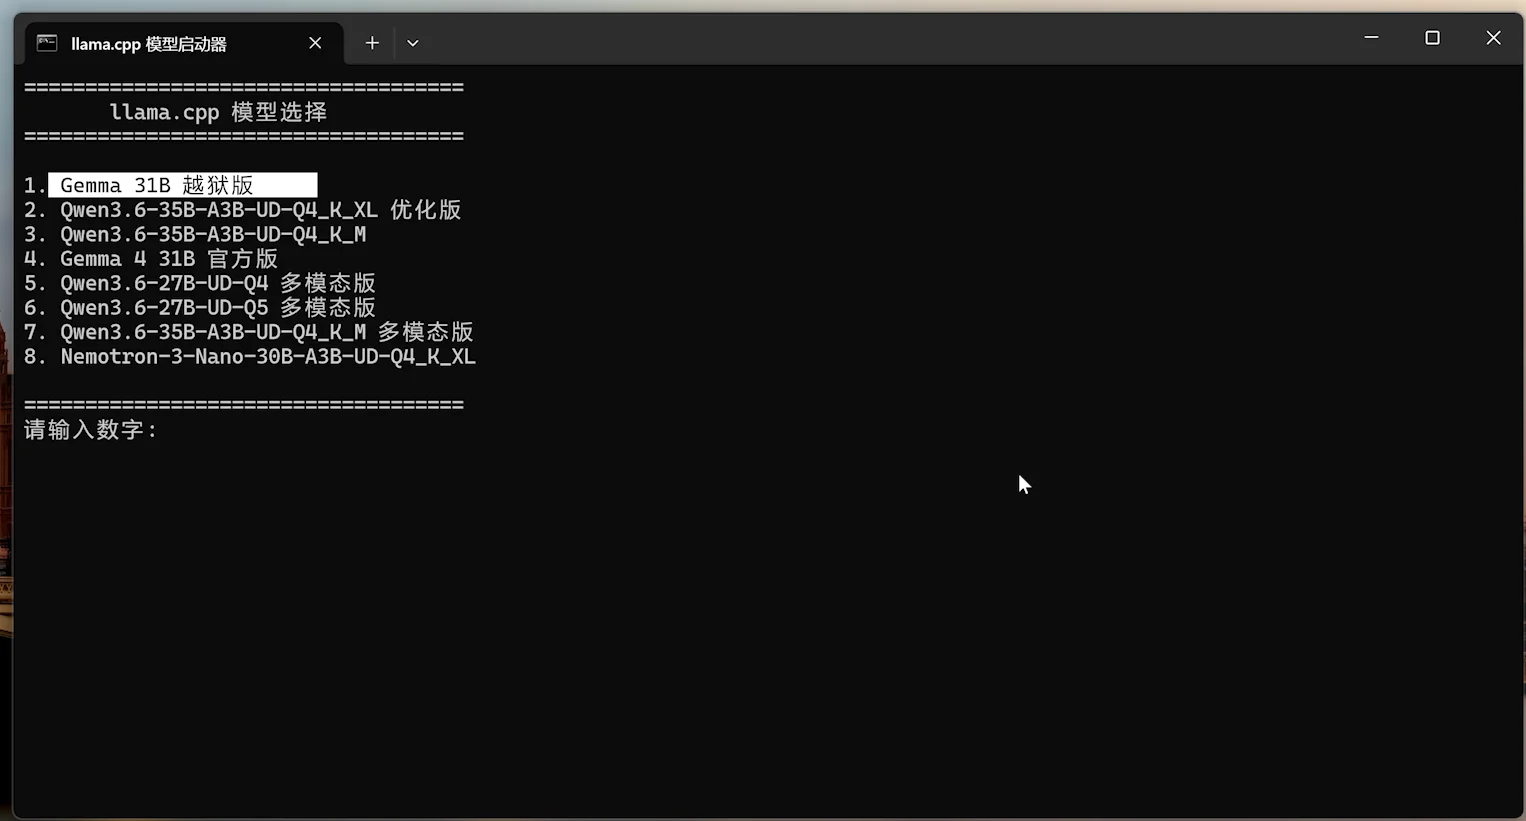Close the terminal window
1526x821 pixels.
[1493, 38]
